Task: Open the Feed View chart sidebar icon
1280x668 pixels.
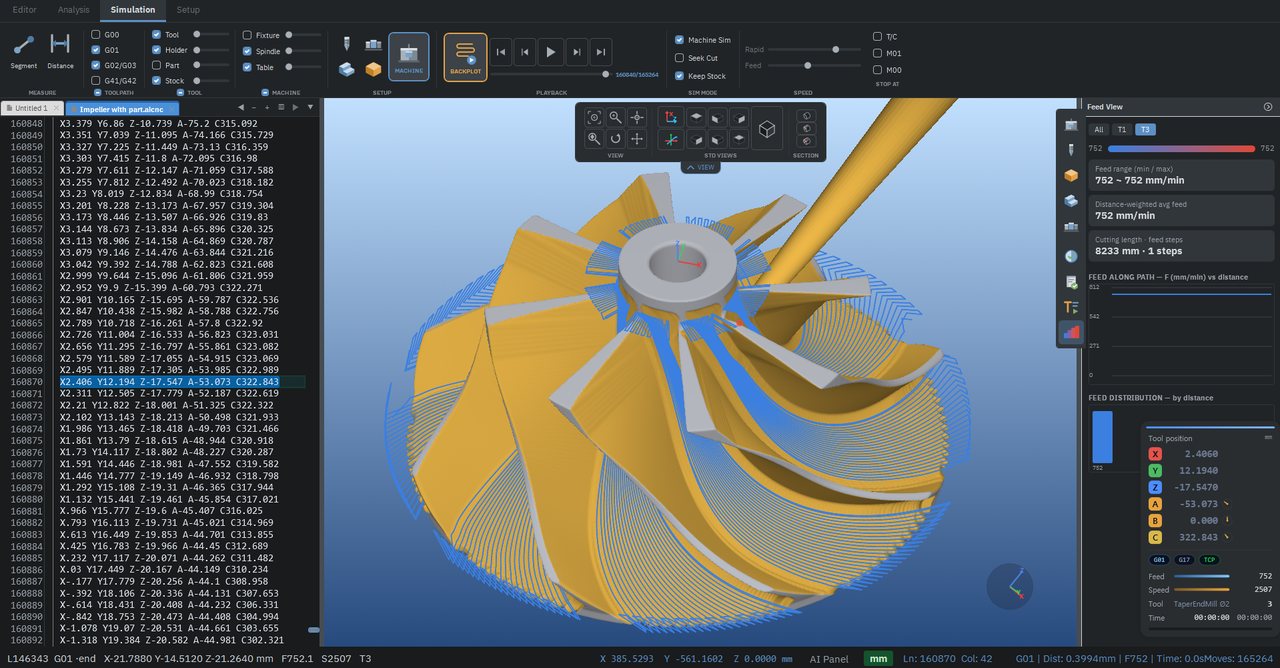Action: point(1071,333)
